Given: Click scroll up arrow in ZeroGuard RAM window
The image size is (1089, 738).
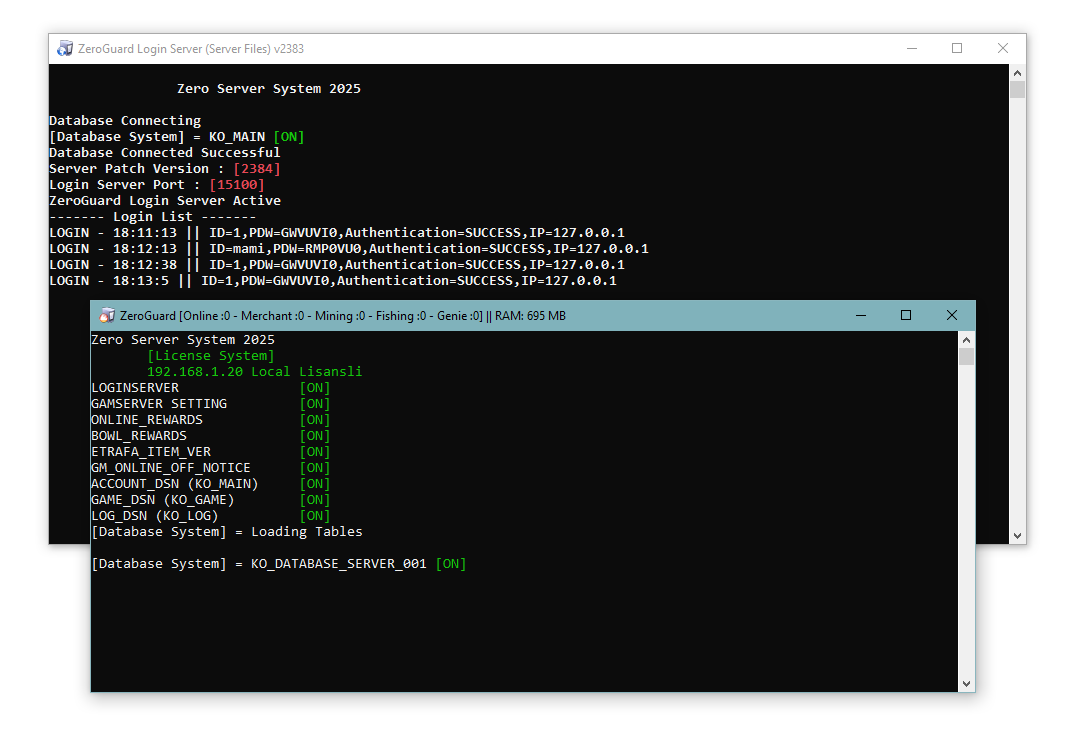Looking at the screenshot, I should coord(966,340).
